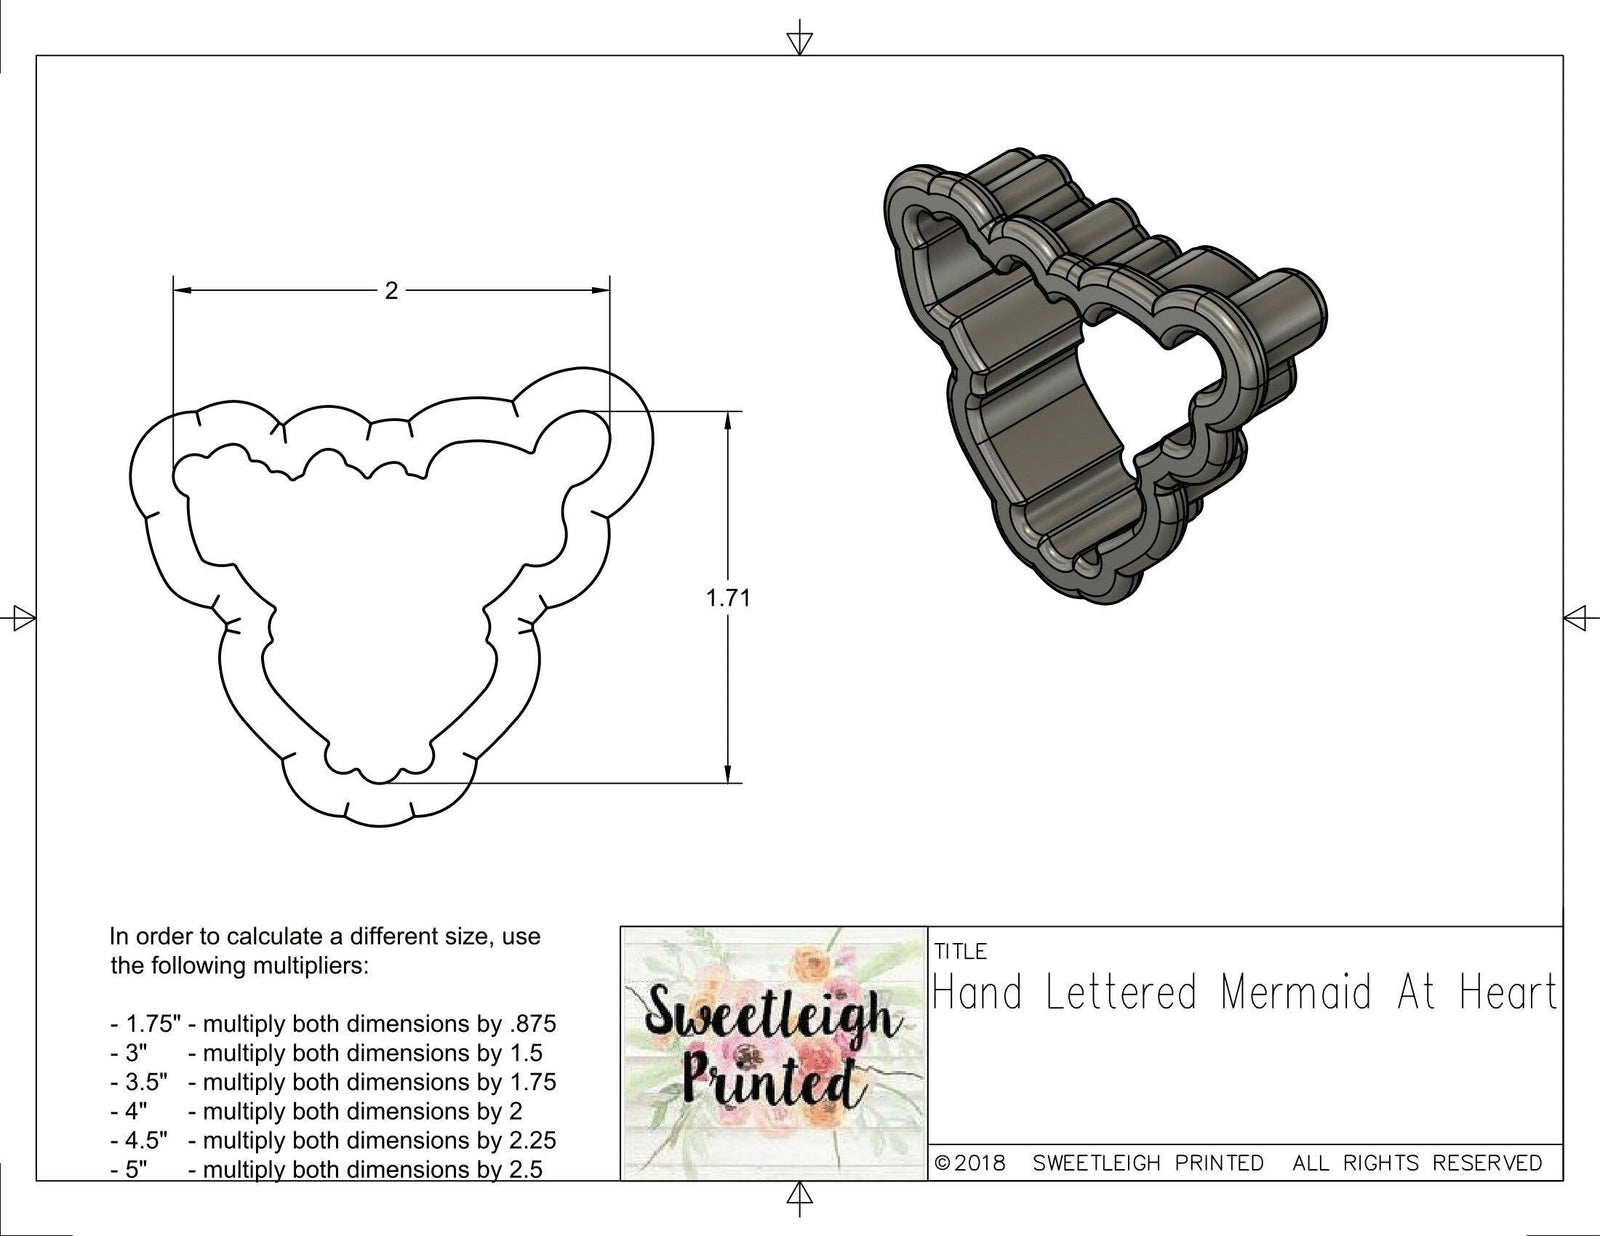The image size is (1600, 1236).
Task: Expand the 1.71 inch height dimension line
Action: [727, 597]
